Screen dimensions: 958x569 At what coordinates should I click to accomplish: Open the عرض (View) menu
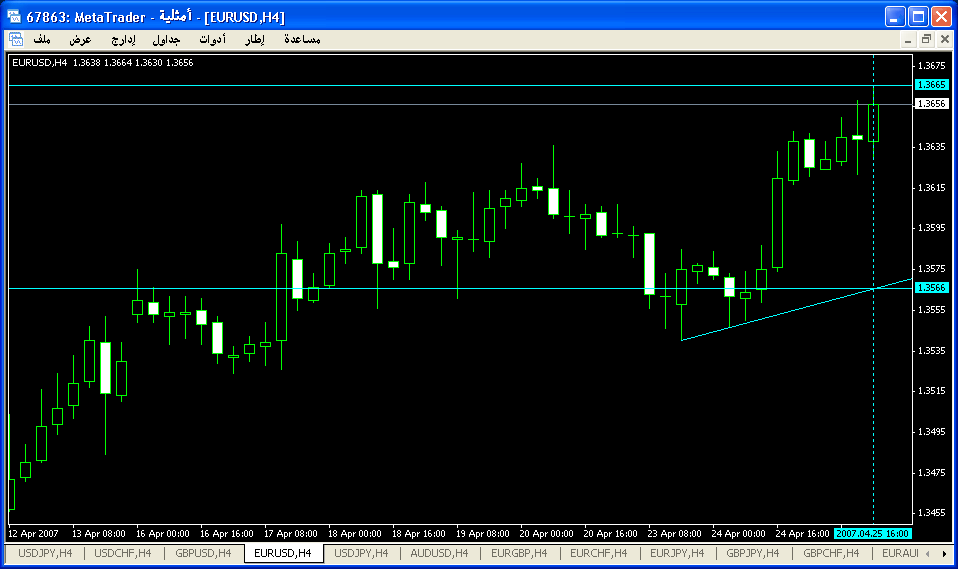click(80, 40)
